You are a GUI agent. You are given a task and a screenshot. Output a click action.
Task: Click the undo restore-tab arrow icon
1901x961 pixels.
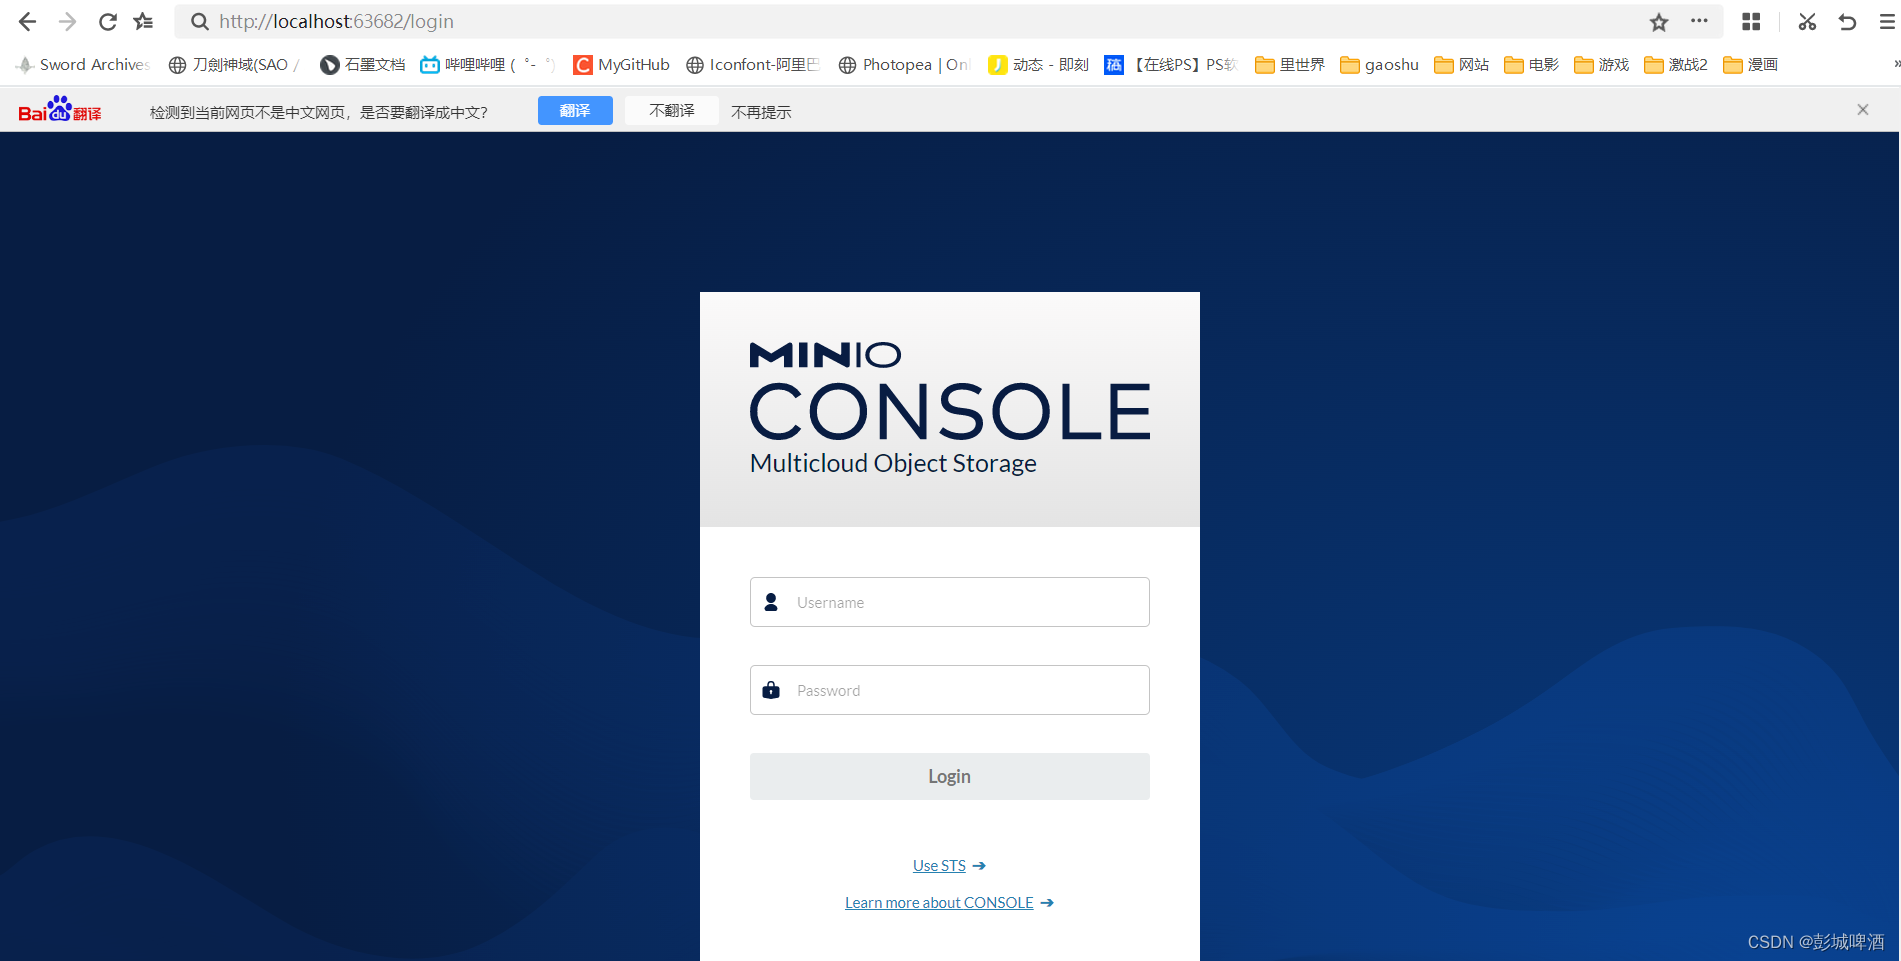click(x=1847, y=21)
